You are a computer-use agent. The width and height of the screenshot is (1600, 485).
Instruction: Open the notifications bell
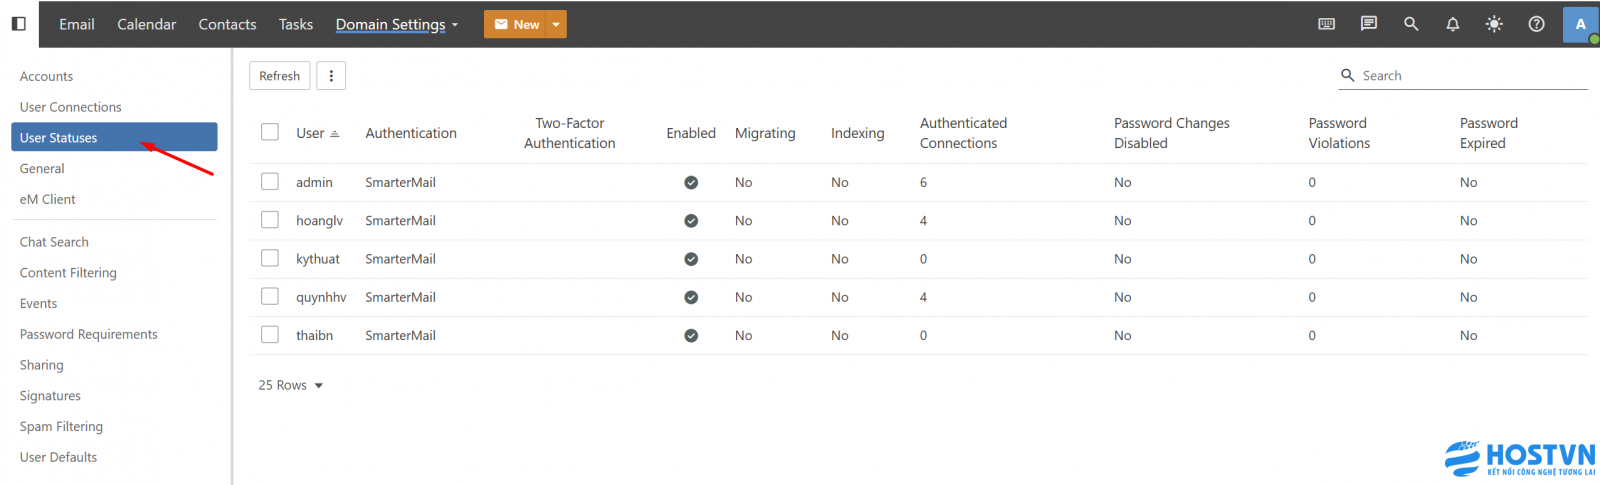point(1453,24)
